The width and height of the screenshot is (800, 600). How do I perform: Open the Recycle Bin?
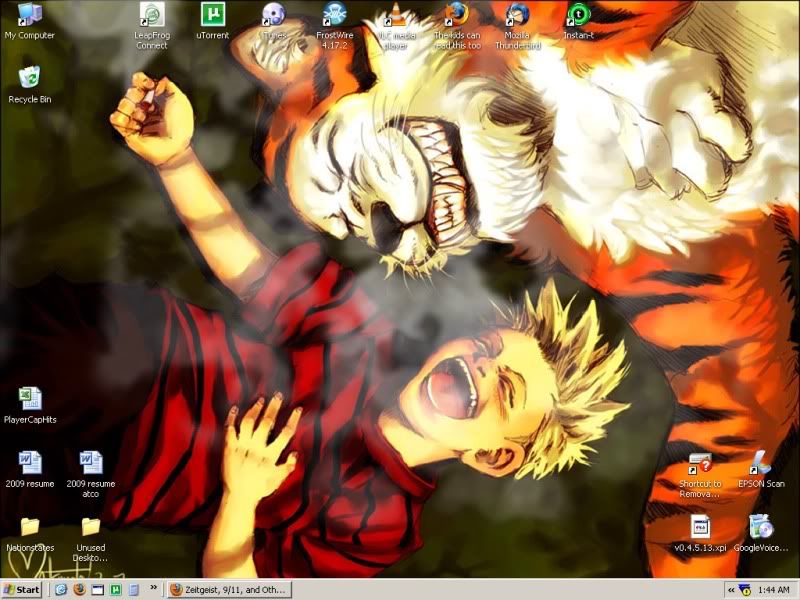pos(30,85)
